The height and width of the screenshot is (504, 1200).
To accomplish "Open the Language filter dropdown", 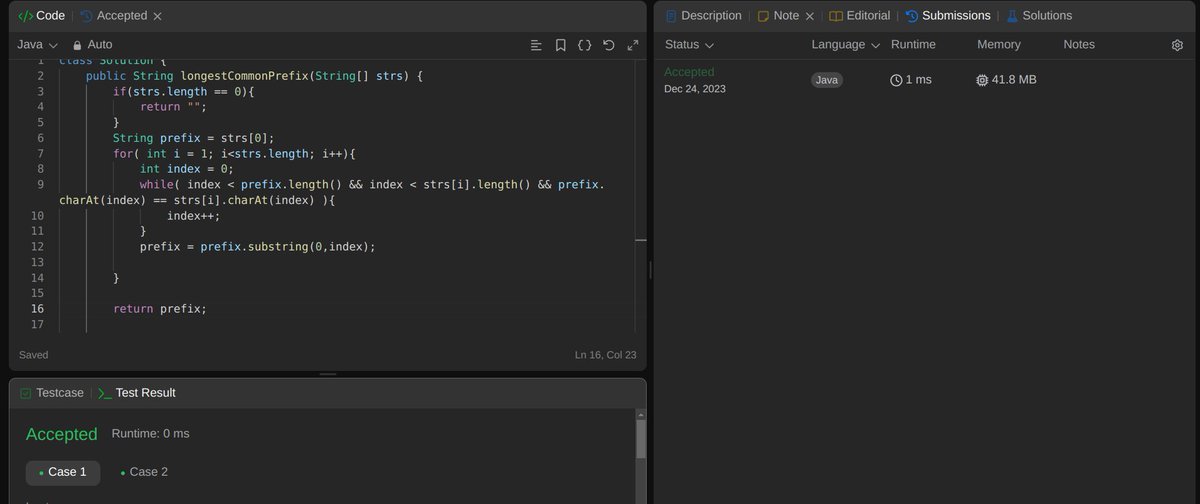I will point(846,45).
